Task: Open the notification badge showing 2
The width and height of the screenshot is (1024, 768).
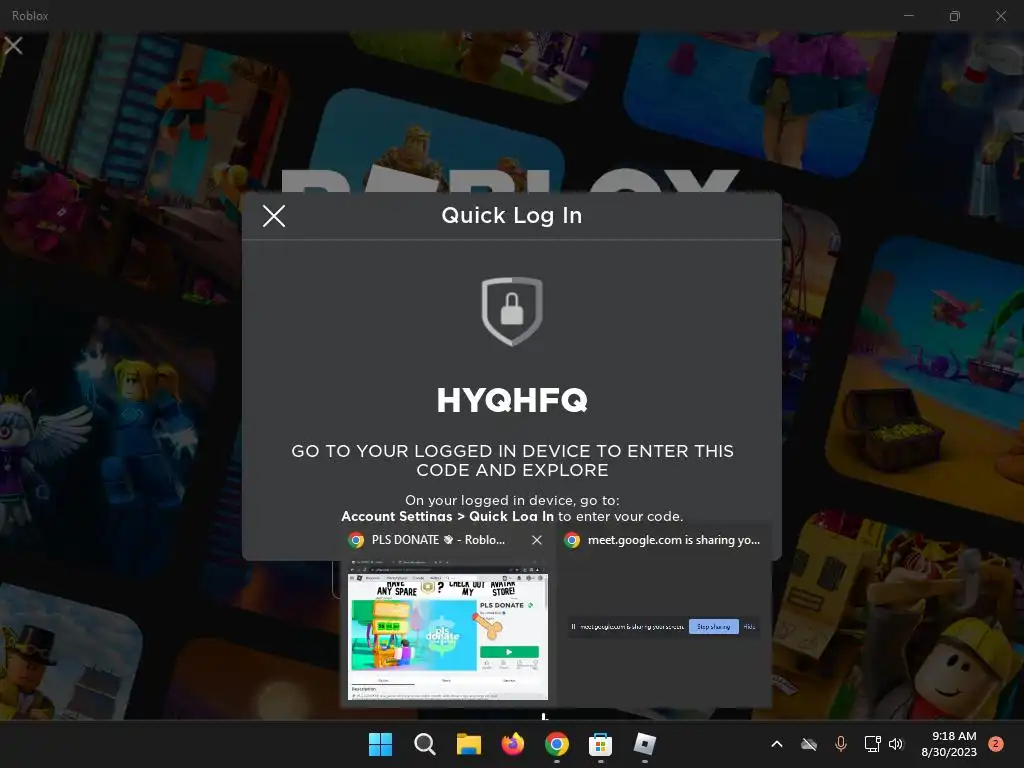Action: (996, 744)
